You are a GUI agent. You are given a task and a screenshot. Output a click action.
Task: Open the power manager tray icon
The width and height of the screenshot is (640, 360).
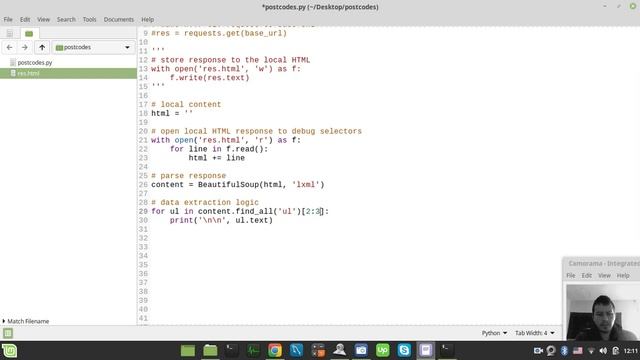pyautogui.click(x=616, y=351)
